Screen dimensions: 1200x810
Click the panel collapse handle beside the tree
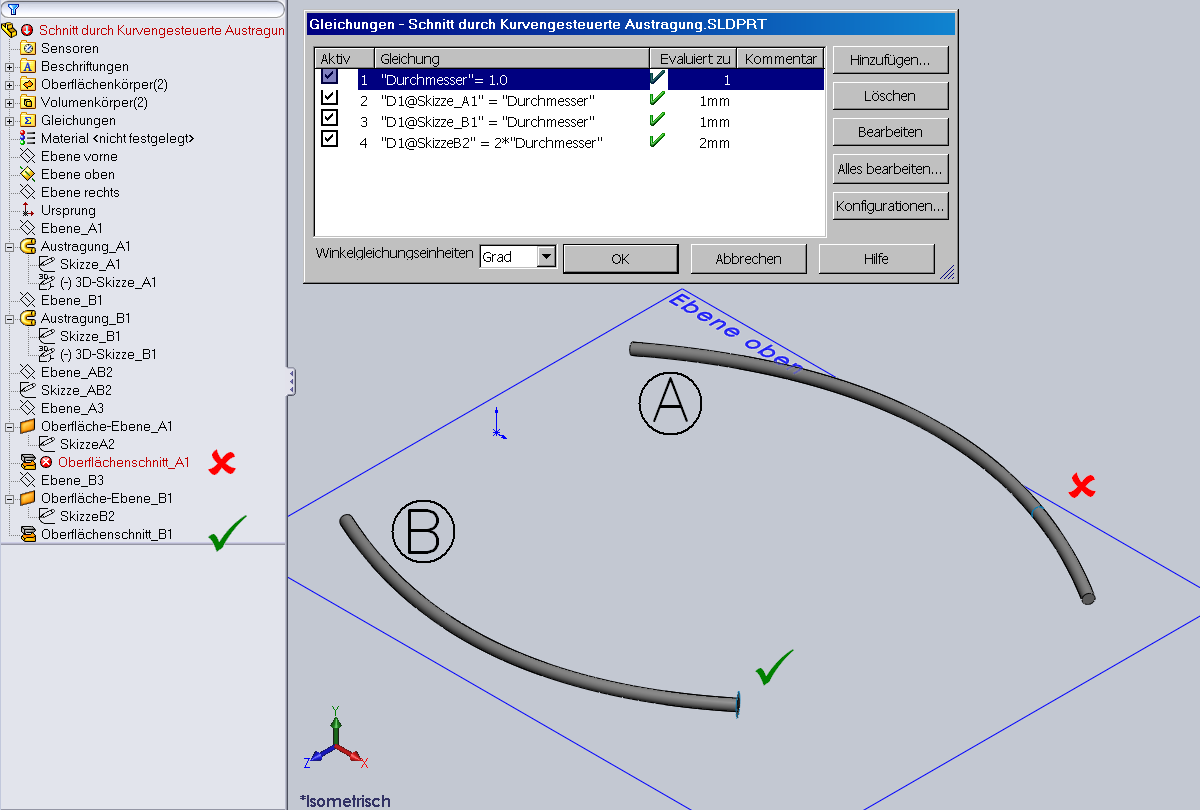(291, 381)
